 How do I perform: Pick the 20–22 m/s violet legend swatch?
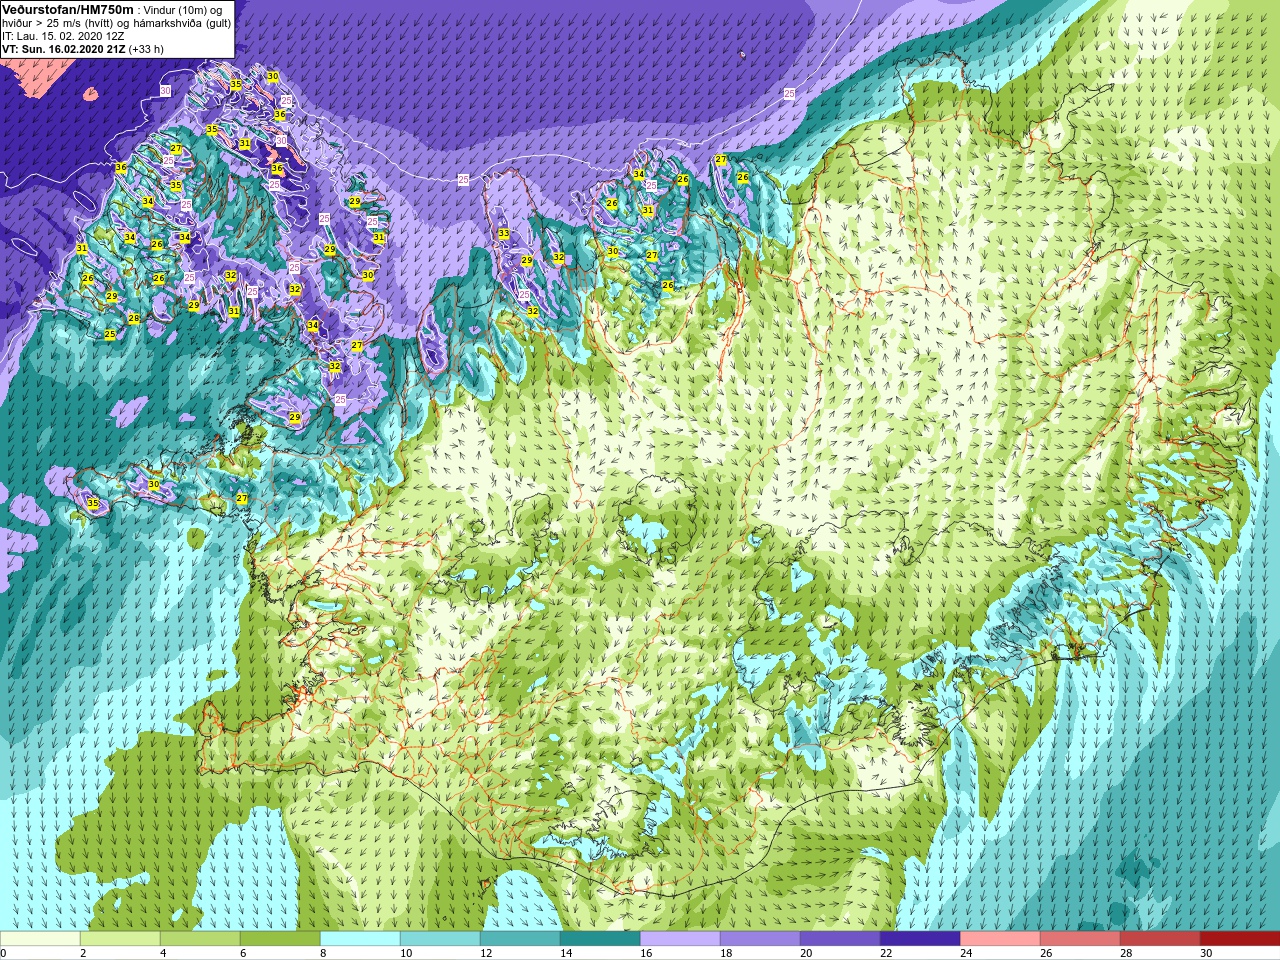(x=840, y=939)
